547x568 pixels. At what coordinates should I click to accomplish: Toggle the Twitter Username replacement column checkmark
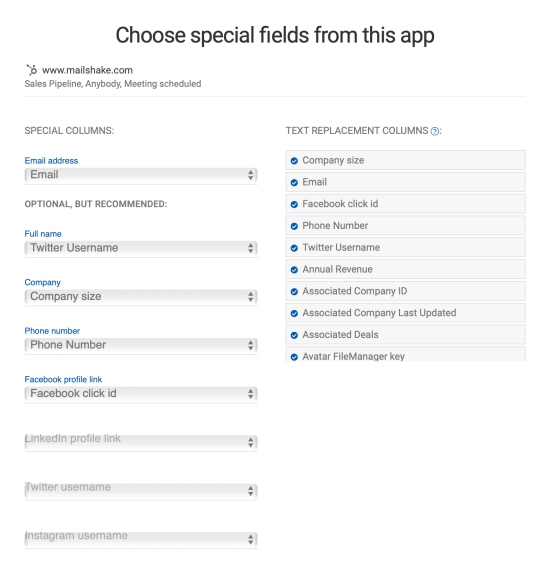point(294,248)
